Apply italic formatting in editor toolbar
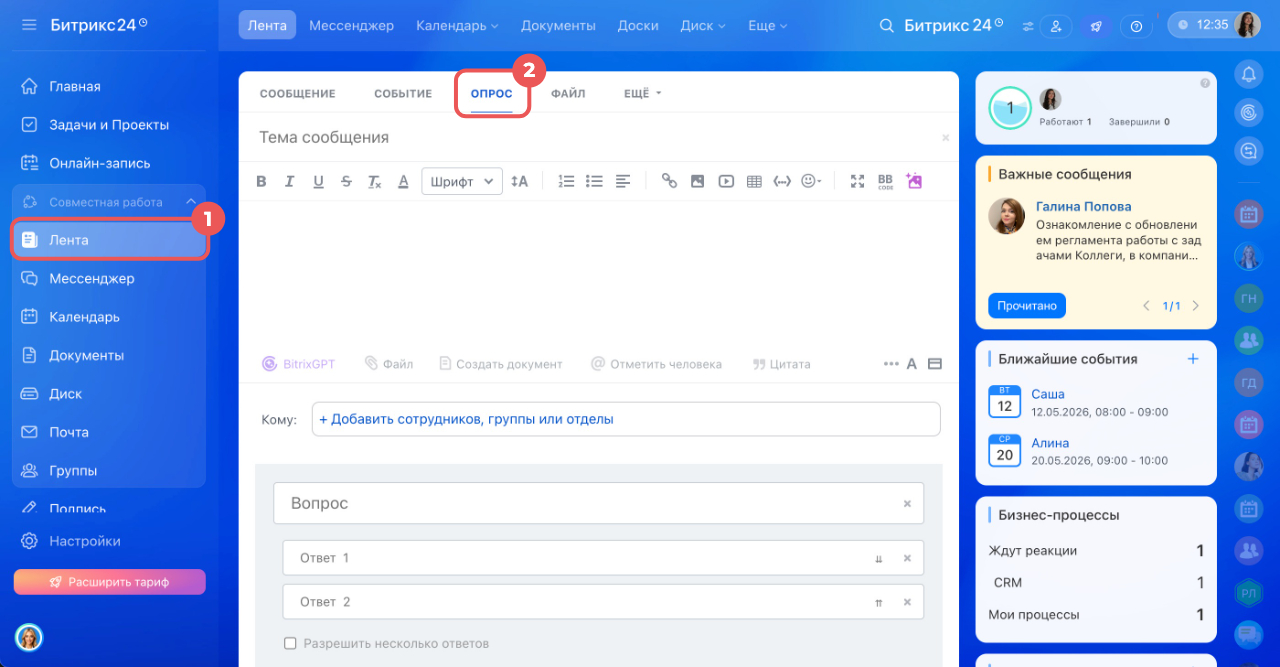The image size is (1280, 667). 290,181
